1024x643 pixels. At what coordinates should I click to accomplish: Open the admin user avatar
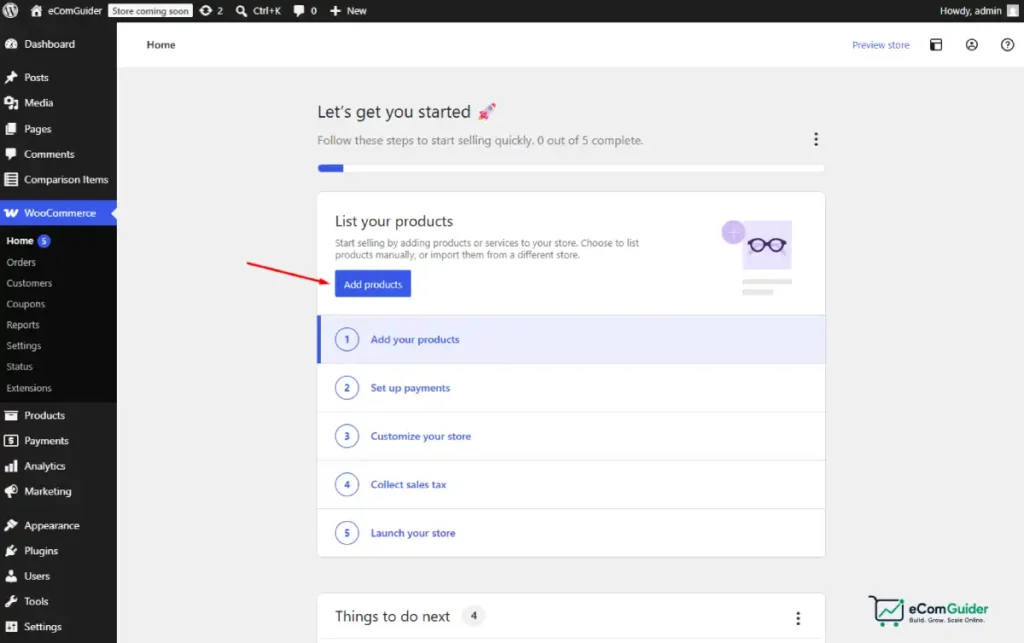[x=1012, y=10]
